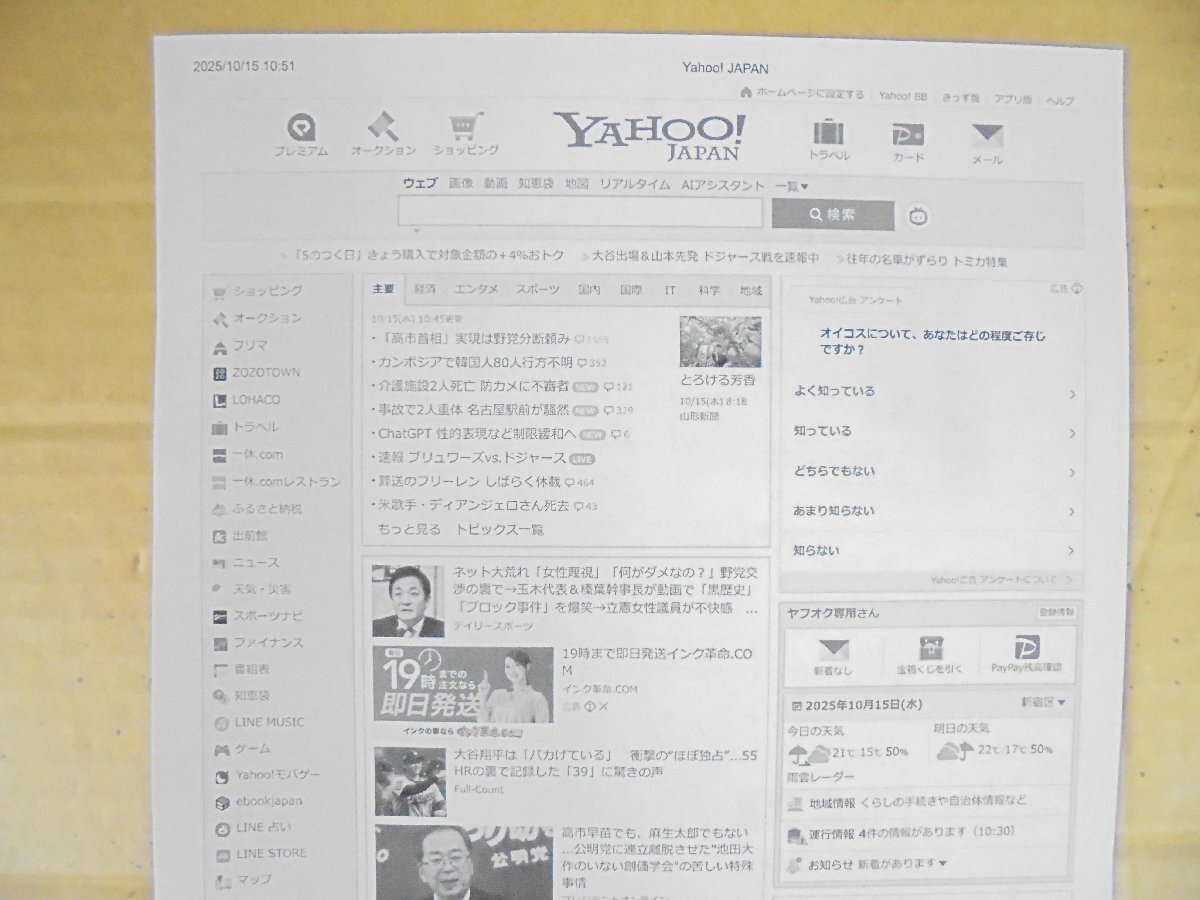Select survey answer 知っている
The height and width of the screenshot is (900, 1200).
click(x=932, y=432)
